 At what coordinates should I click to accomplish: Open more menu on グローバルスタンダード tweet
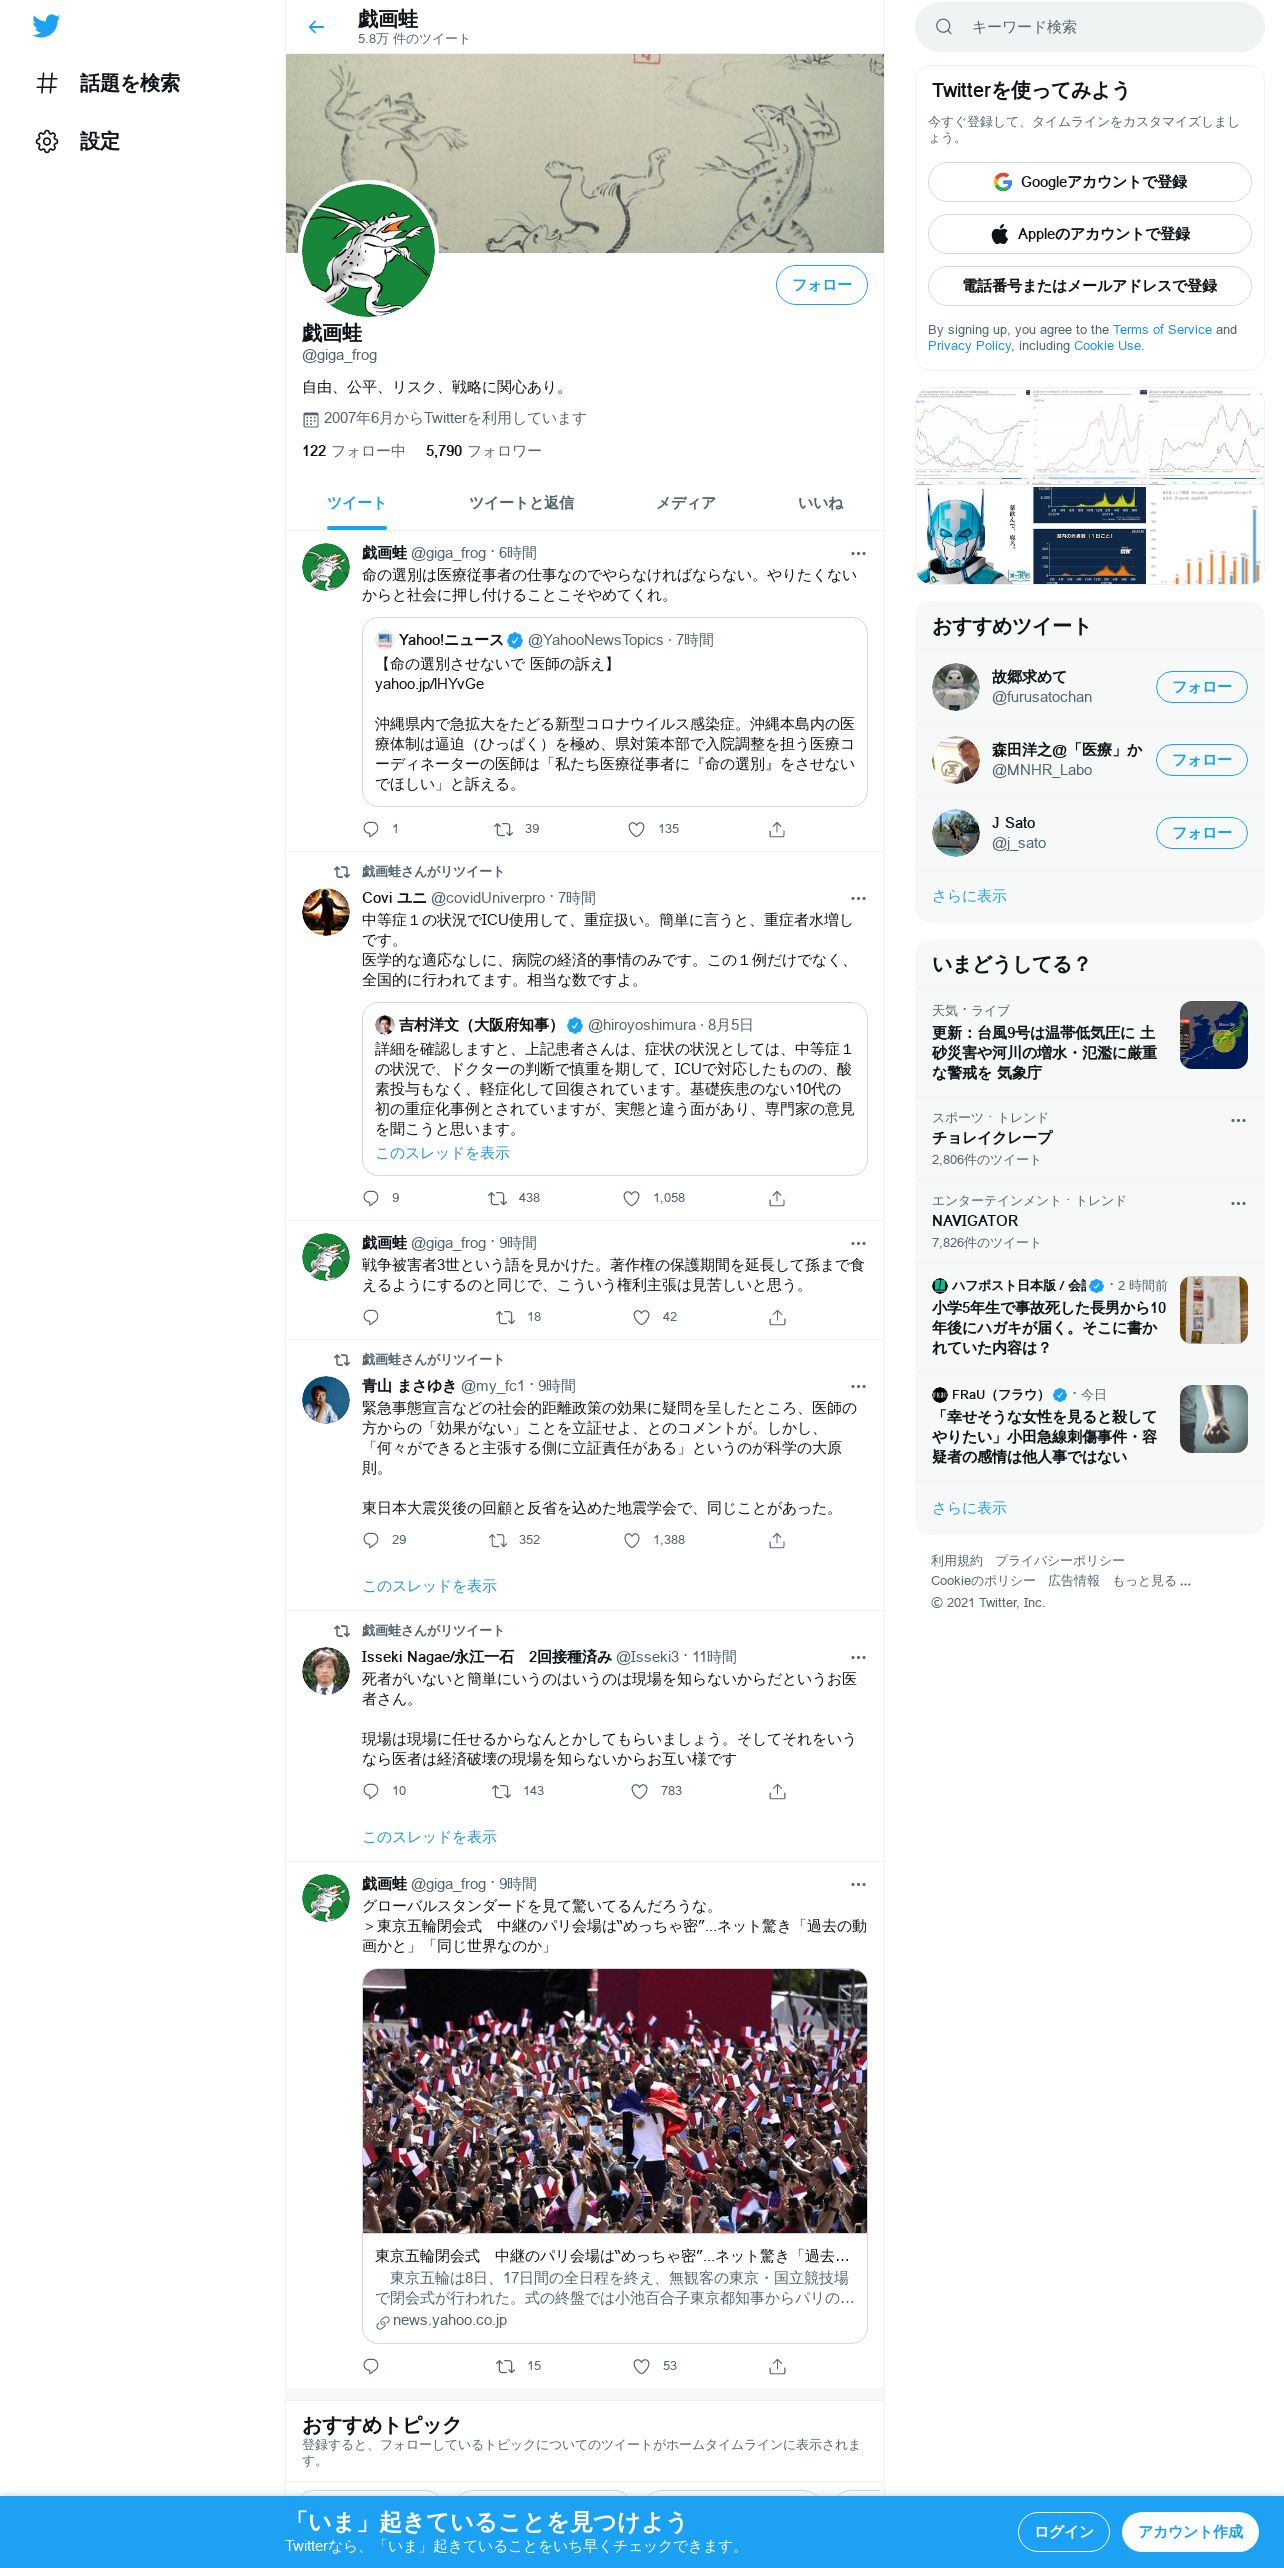tap(858, 1884)
